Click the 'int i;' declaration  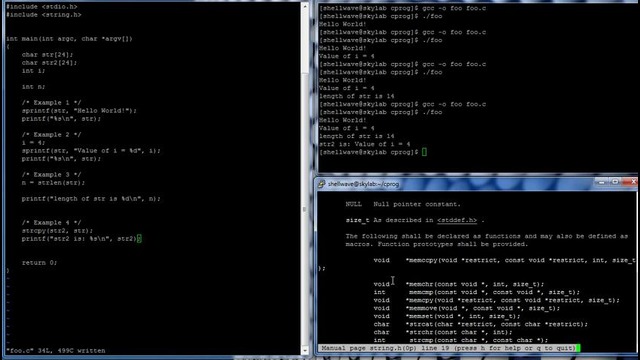coord(33,71)
